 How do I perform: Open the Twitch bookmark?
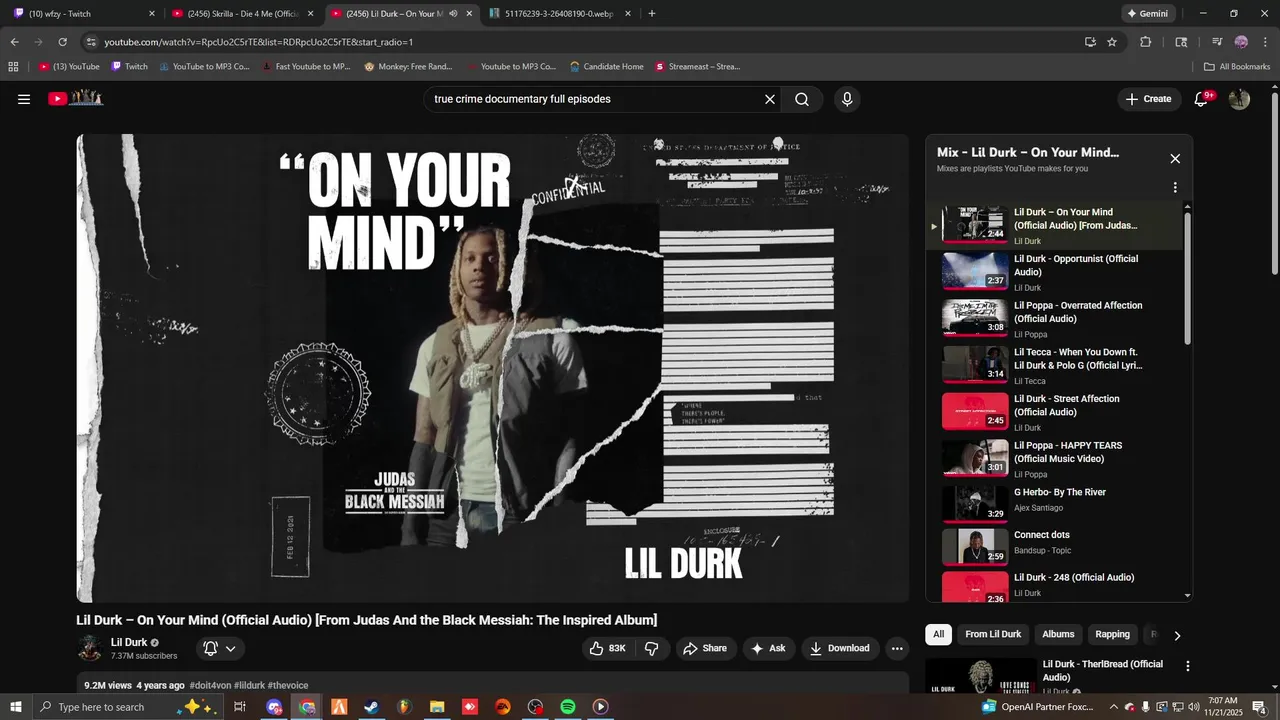point(129,67)
